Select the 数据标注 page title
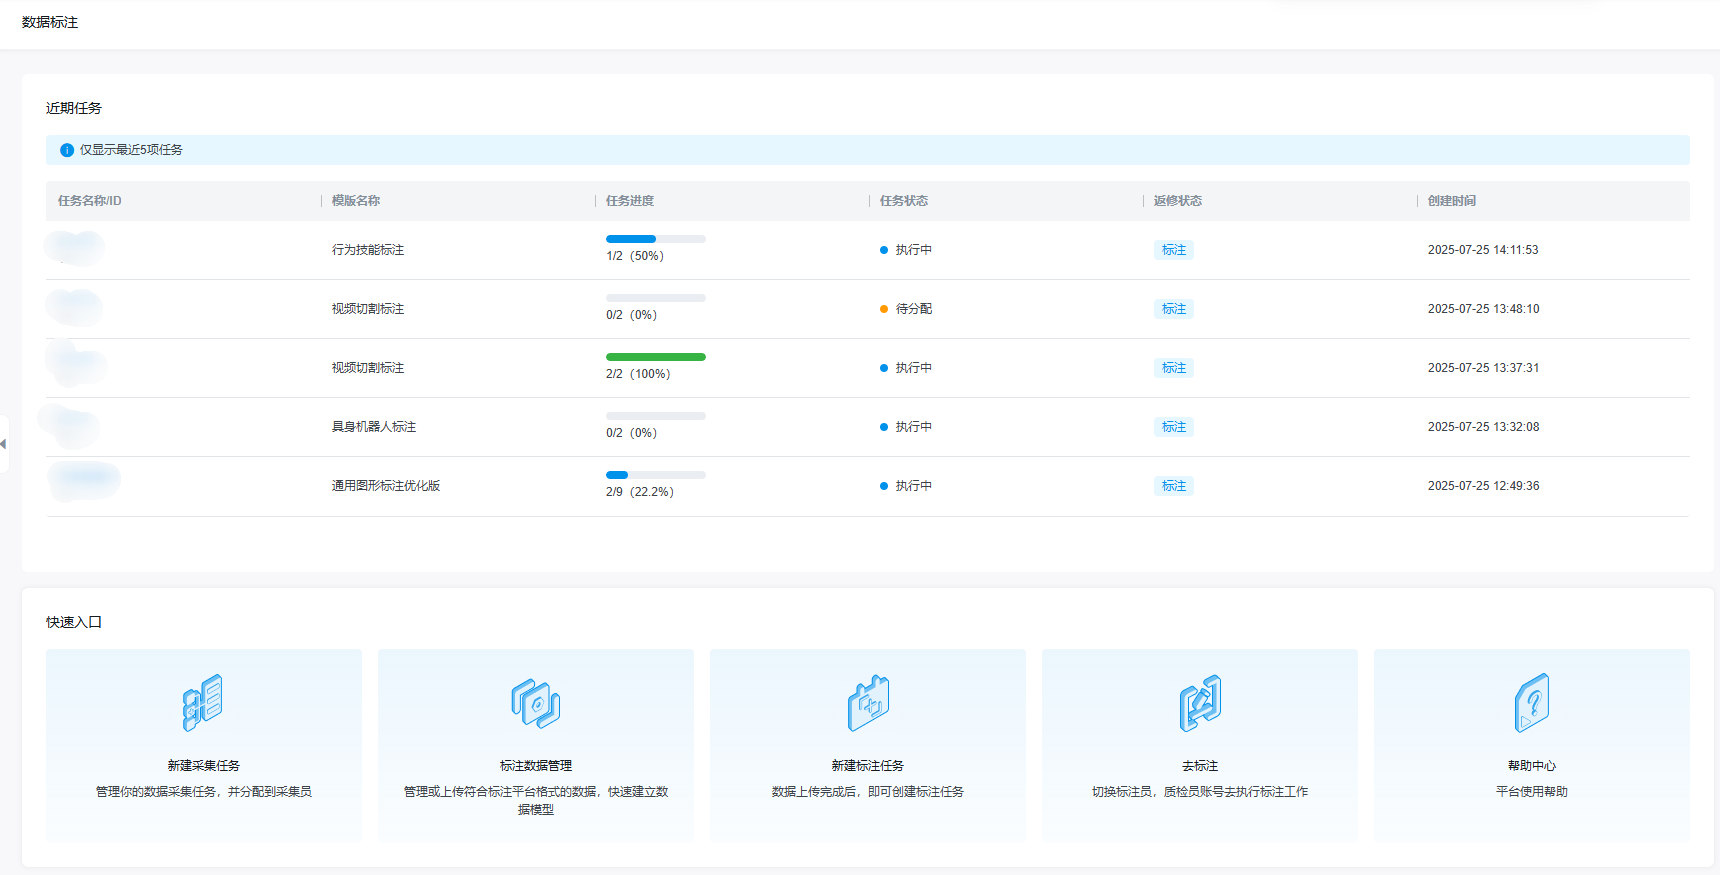 coord(50,22)
